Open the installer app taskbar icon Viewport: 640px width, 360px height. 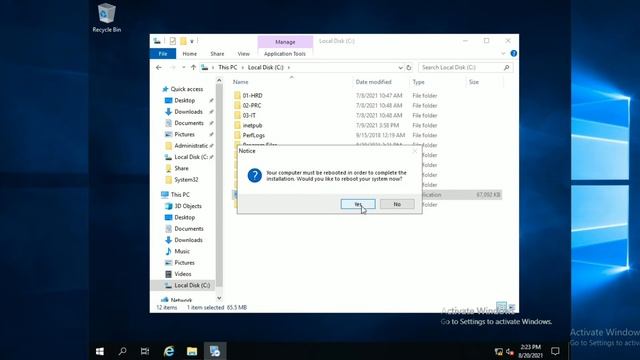click(x=215, y=351)
